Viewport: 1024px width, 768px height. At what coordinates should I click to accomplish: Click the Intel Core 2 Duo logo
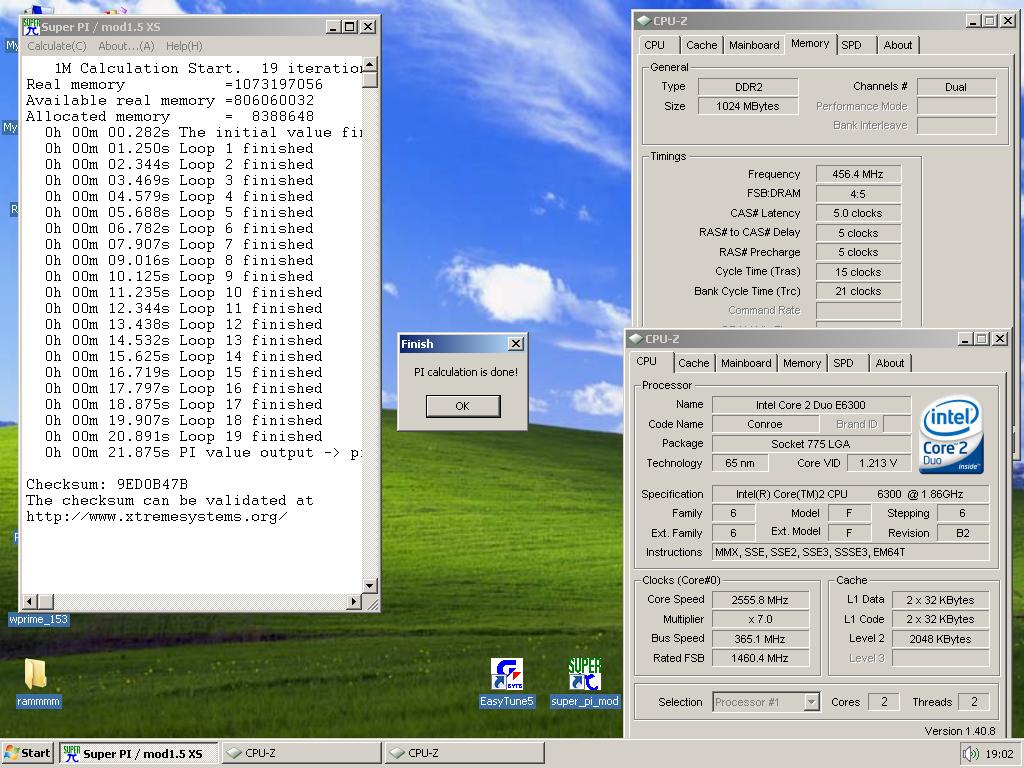(951, 434)
